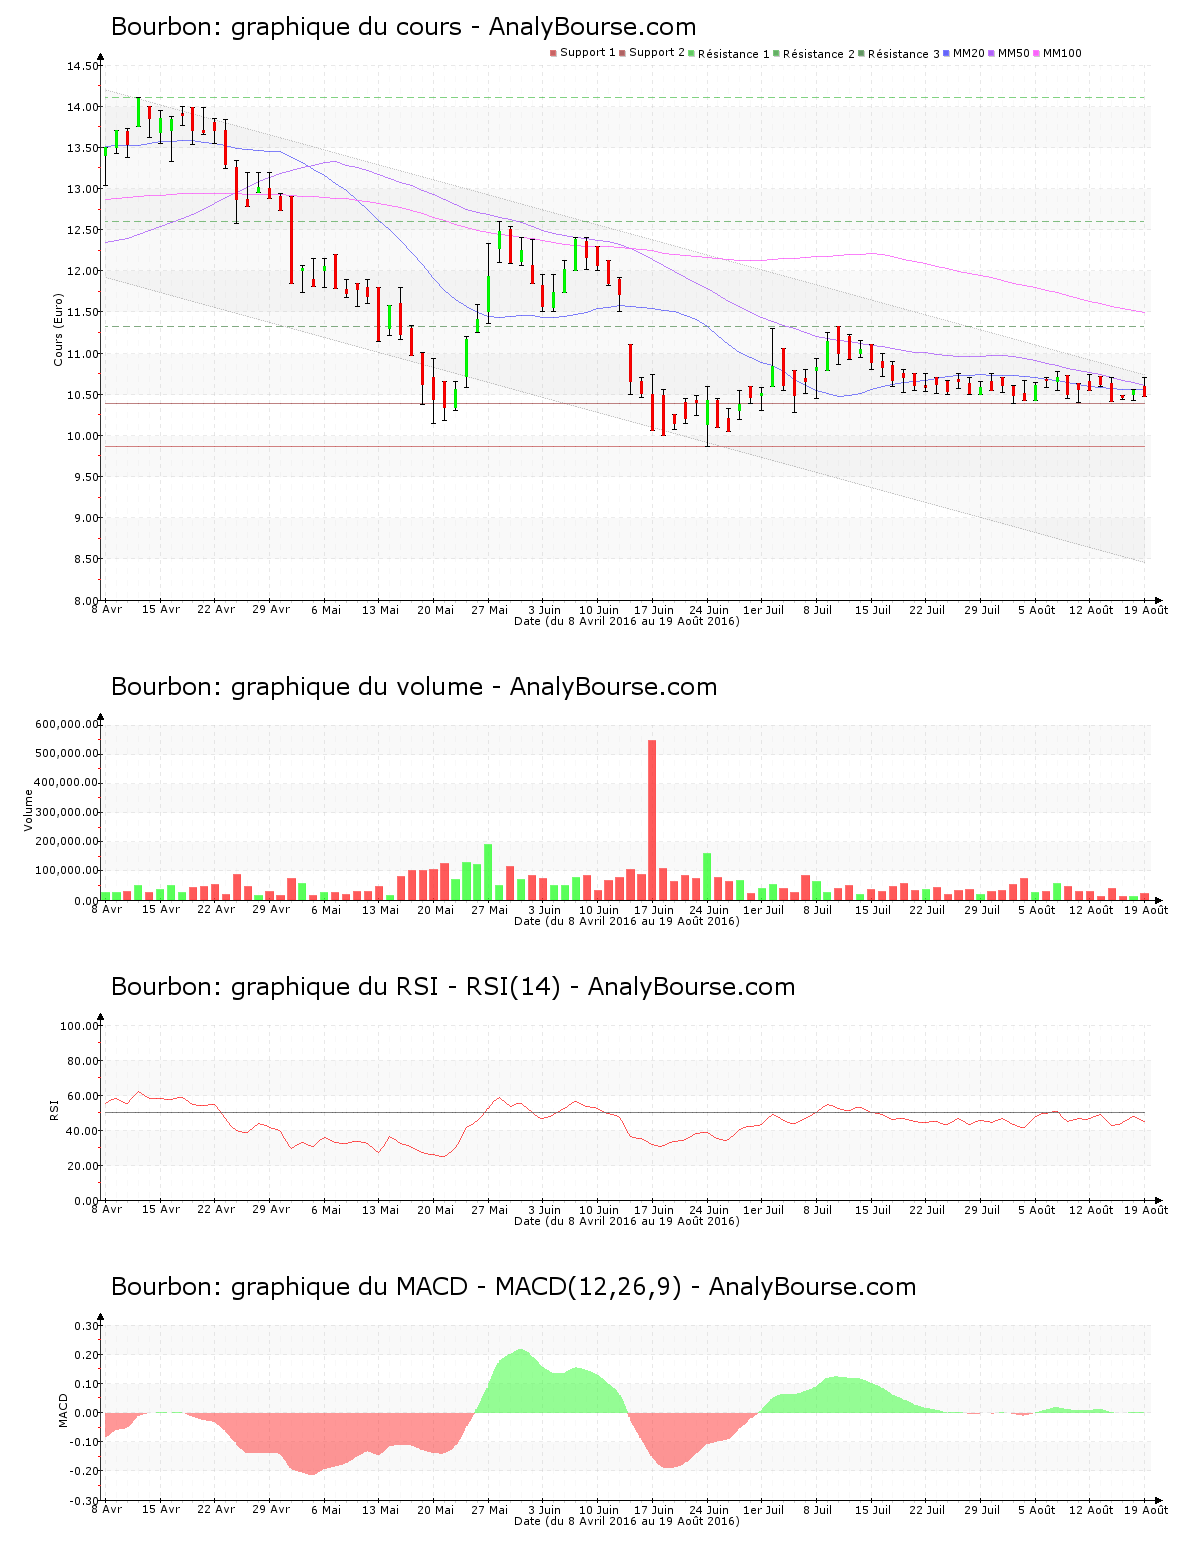1200x1550 pixels.
Task: Click the '3 Juin' date on RSI chart
Action: pos(544,1210)
